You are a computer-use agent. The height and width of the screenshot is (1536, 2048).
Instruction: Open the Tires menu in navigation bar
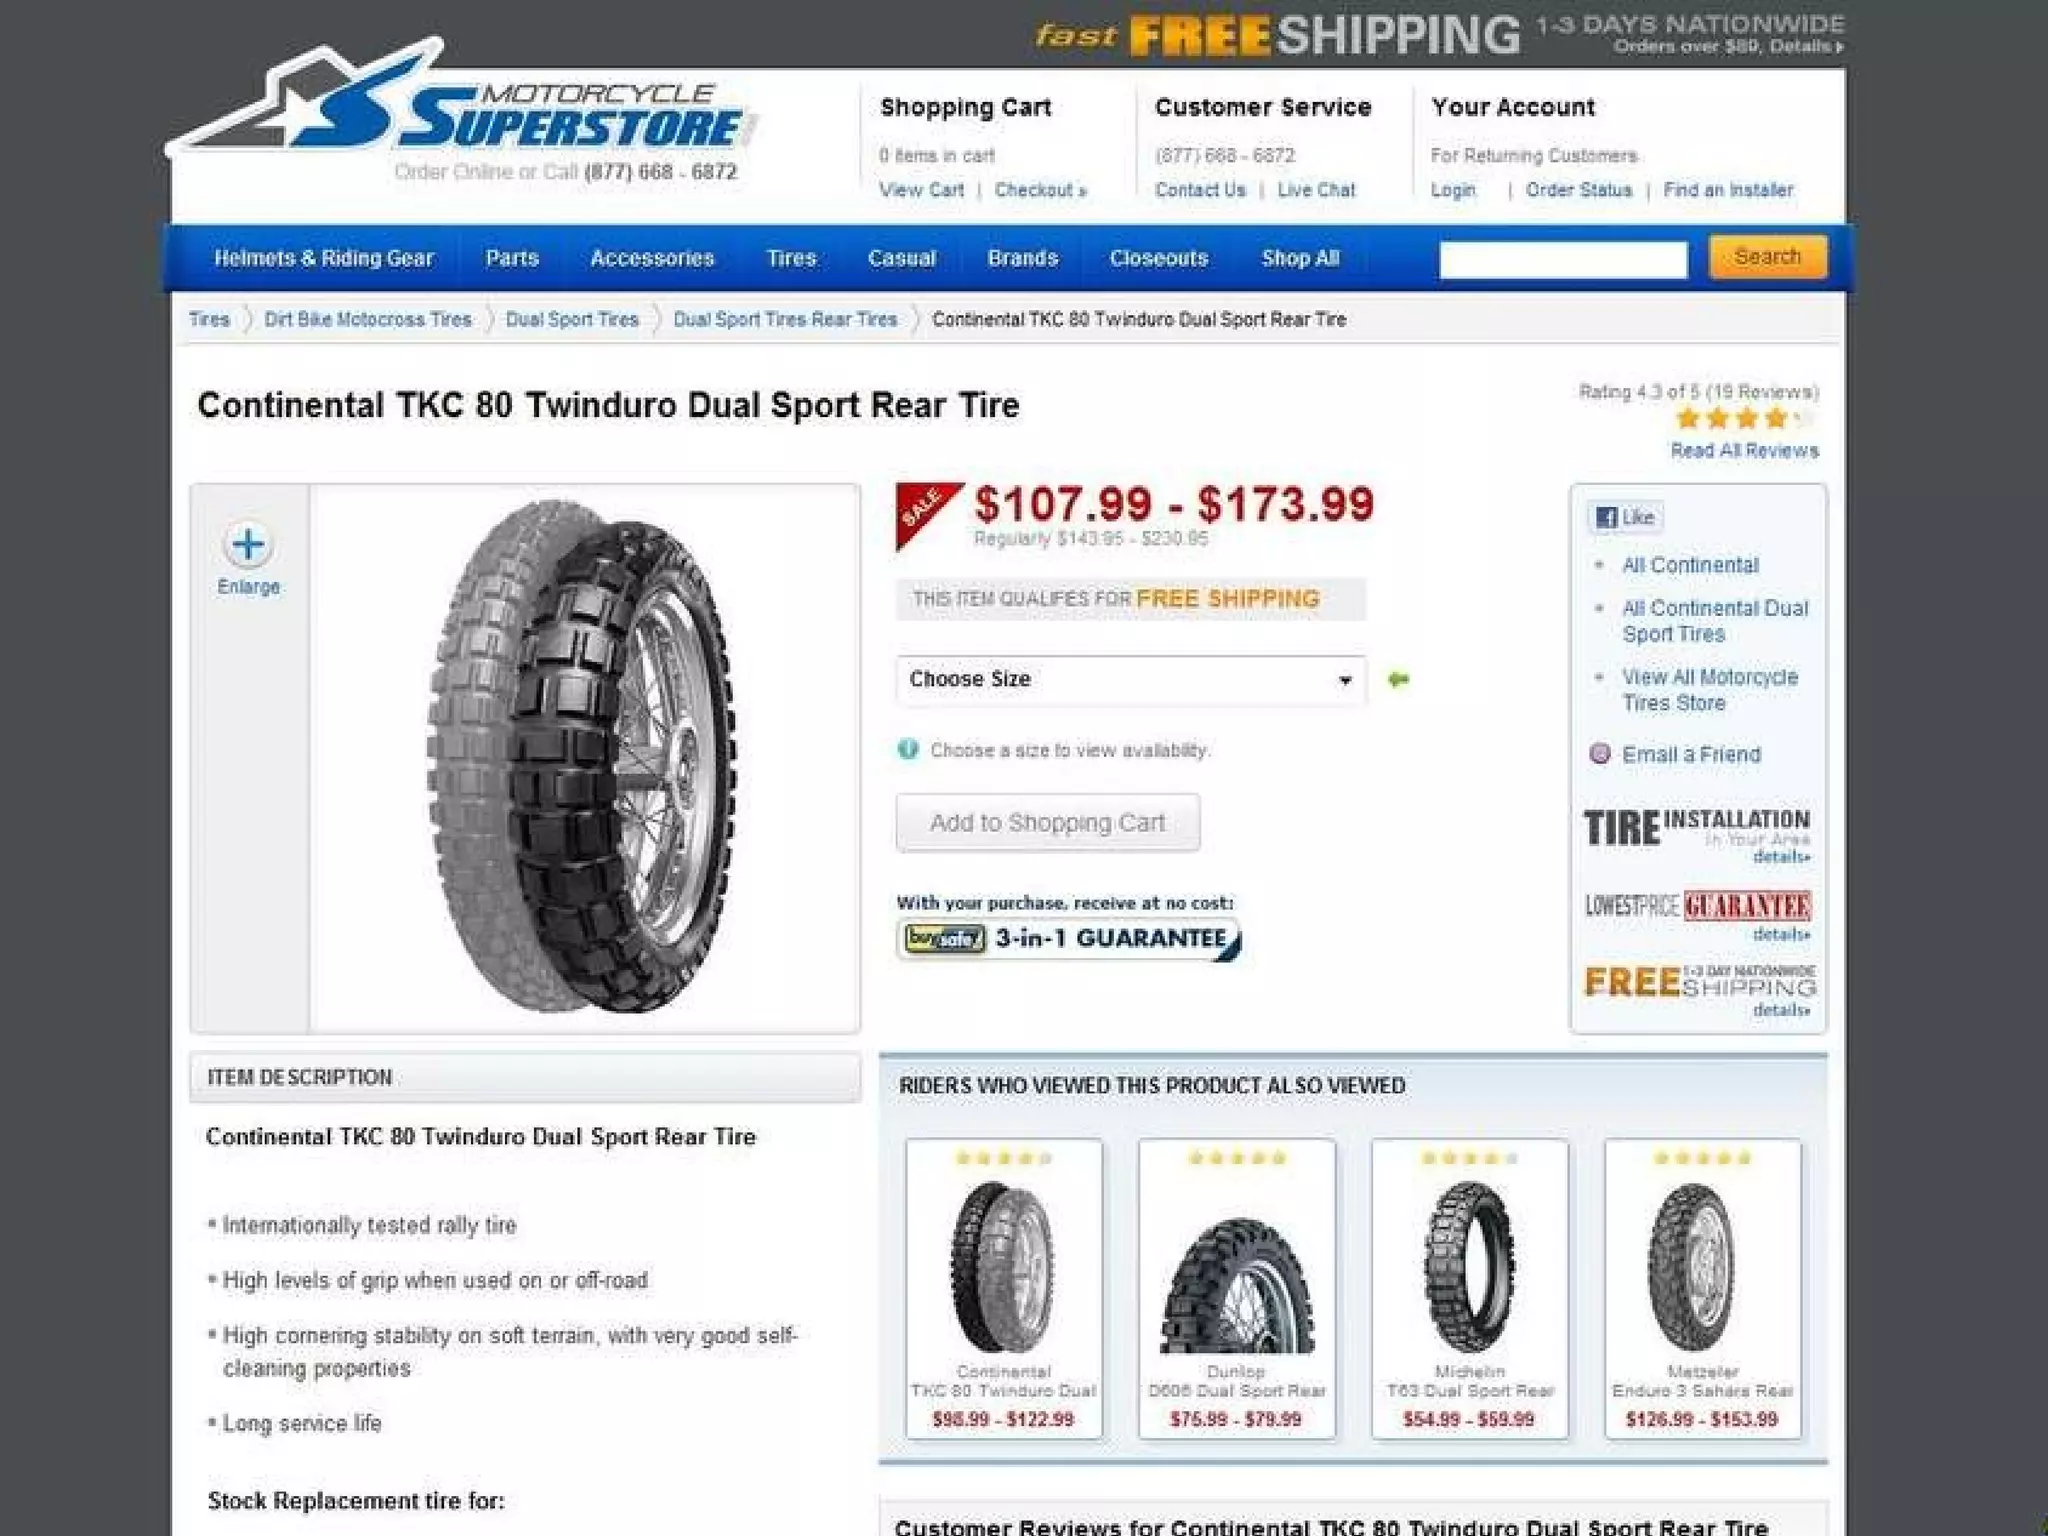pos(791,258)
